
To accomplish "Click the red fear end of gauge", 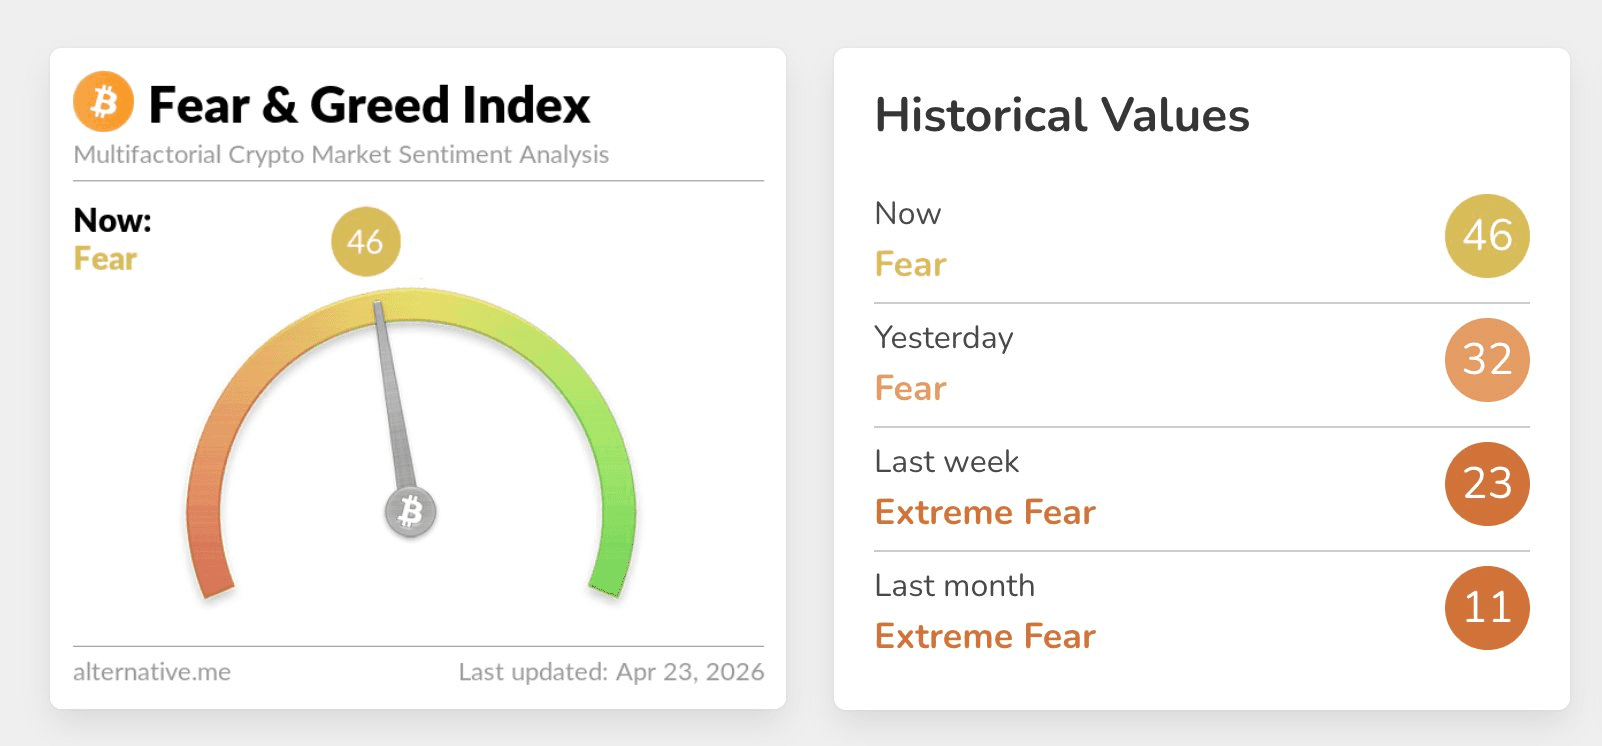I will [x=208, y=560].
